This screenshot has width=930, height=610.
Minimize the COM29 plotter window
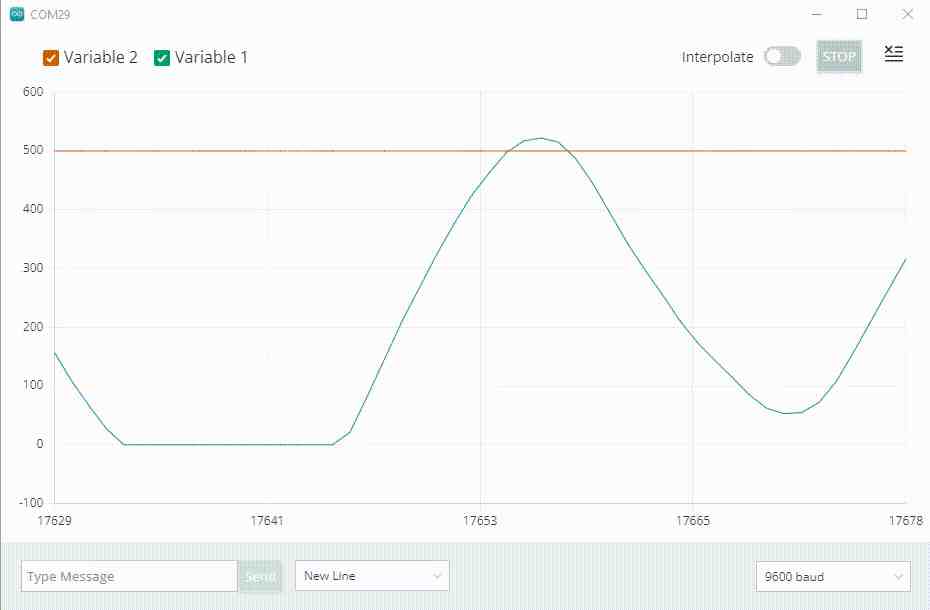tap(816, 15)
